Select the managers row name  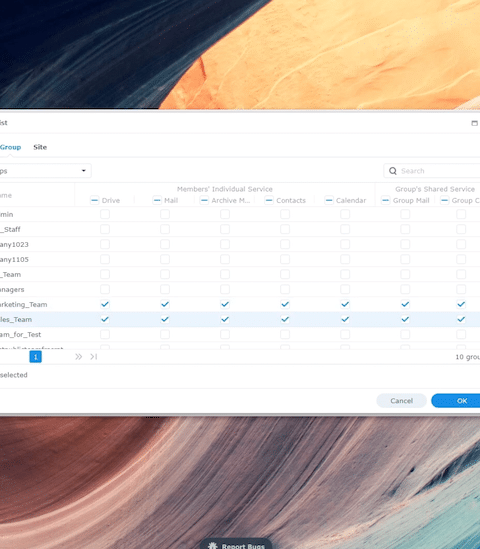click(12, 289)
